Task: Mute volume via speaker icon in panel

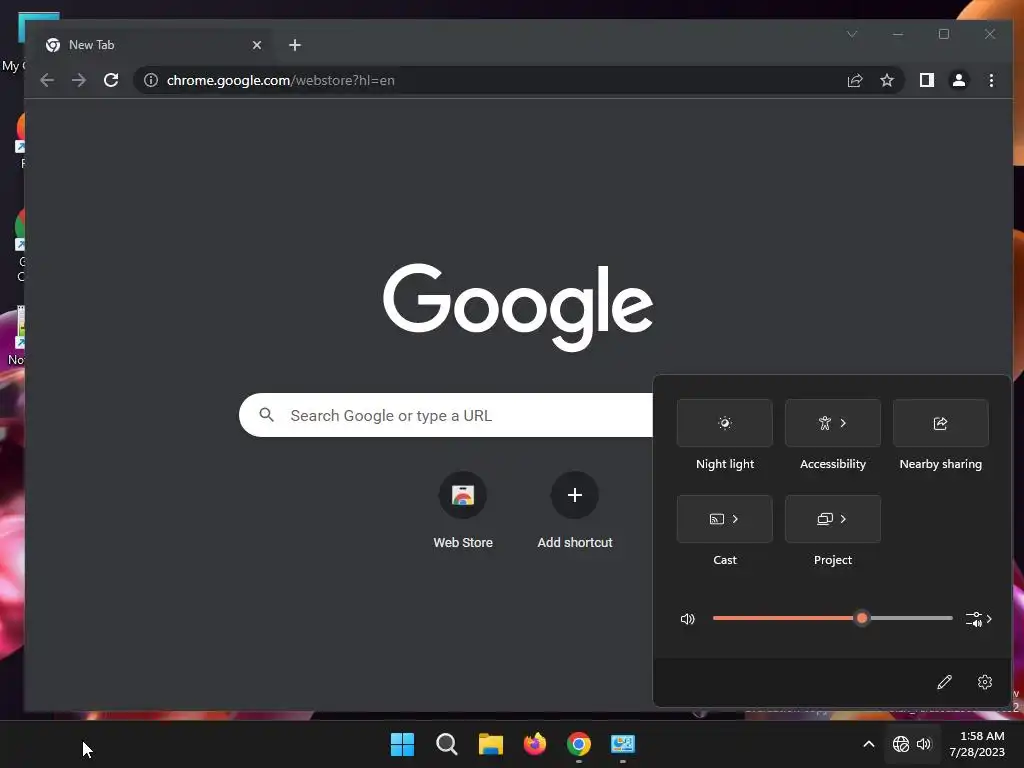Action: coord(688,619)
